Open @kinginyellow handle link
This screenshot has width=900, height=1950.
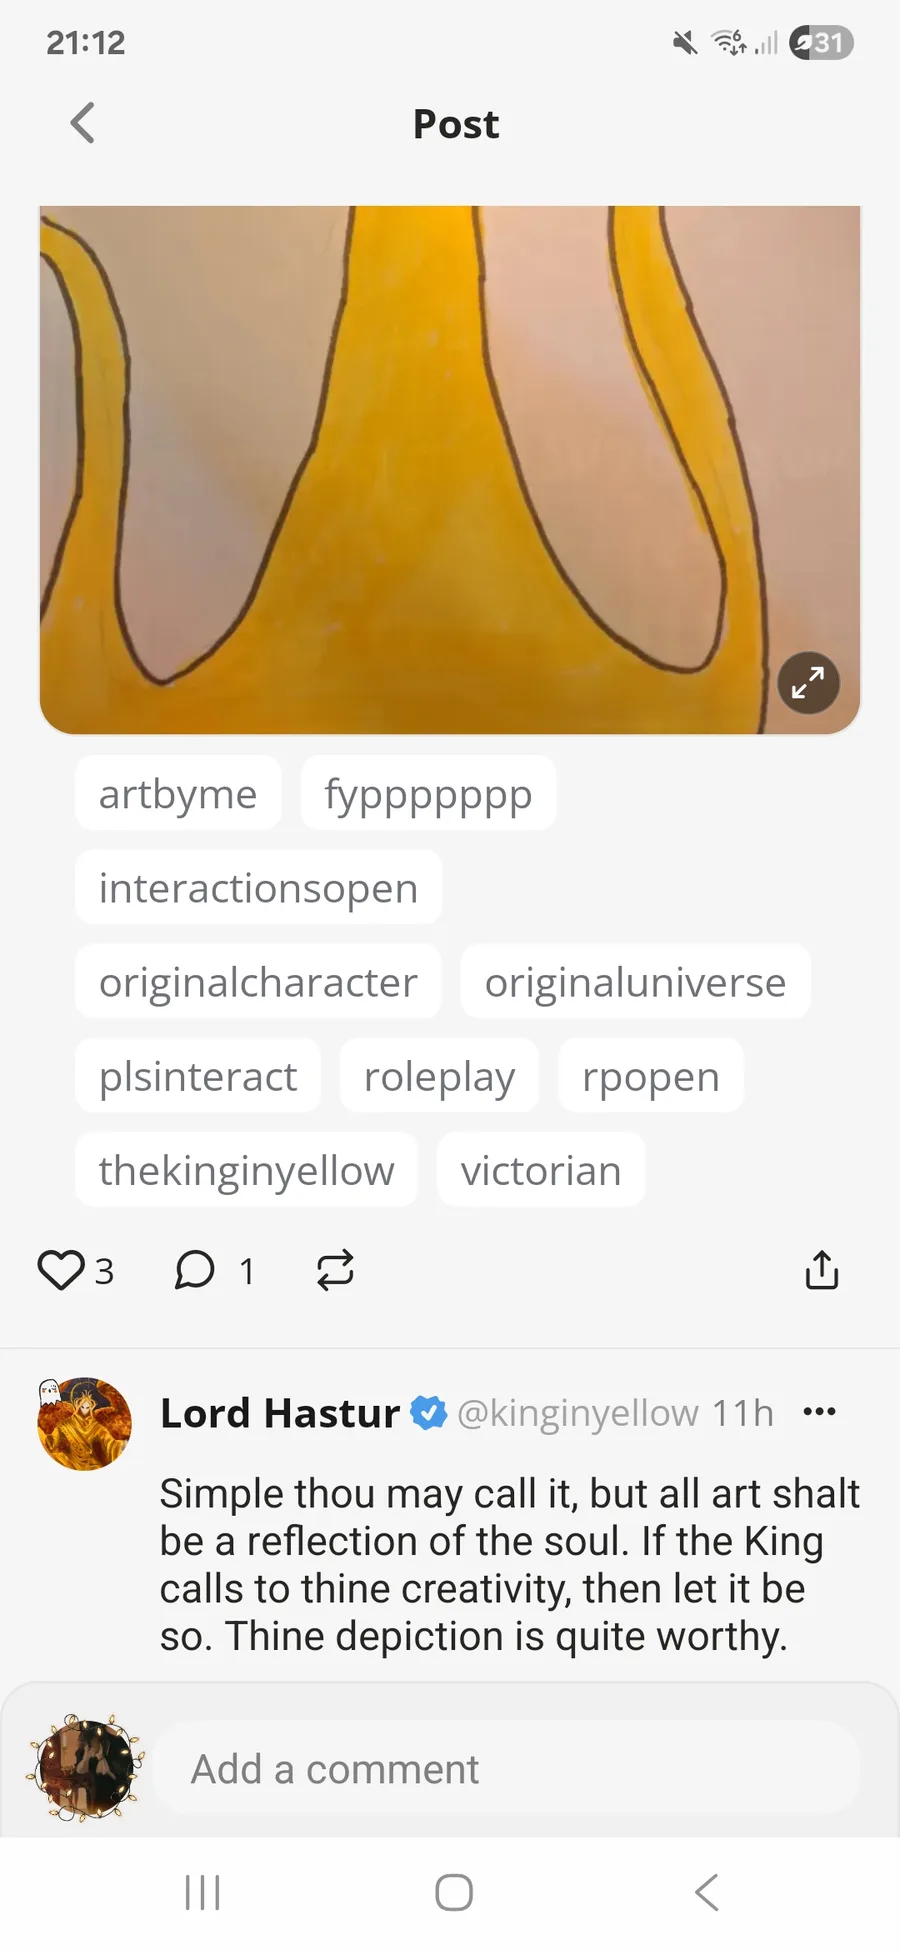pos(578,1413)
